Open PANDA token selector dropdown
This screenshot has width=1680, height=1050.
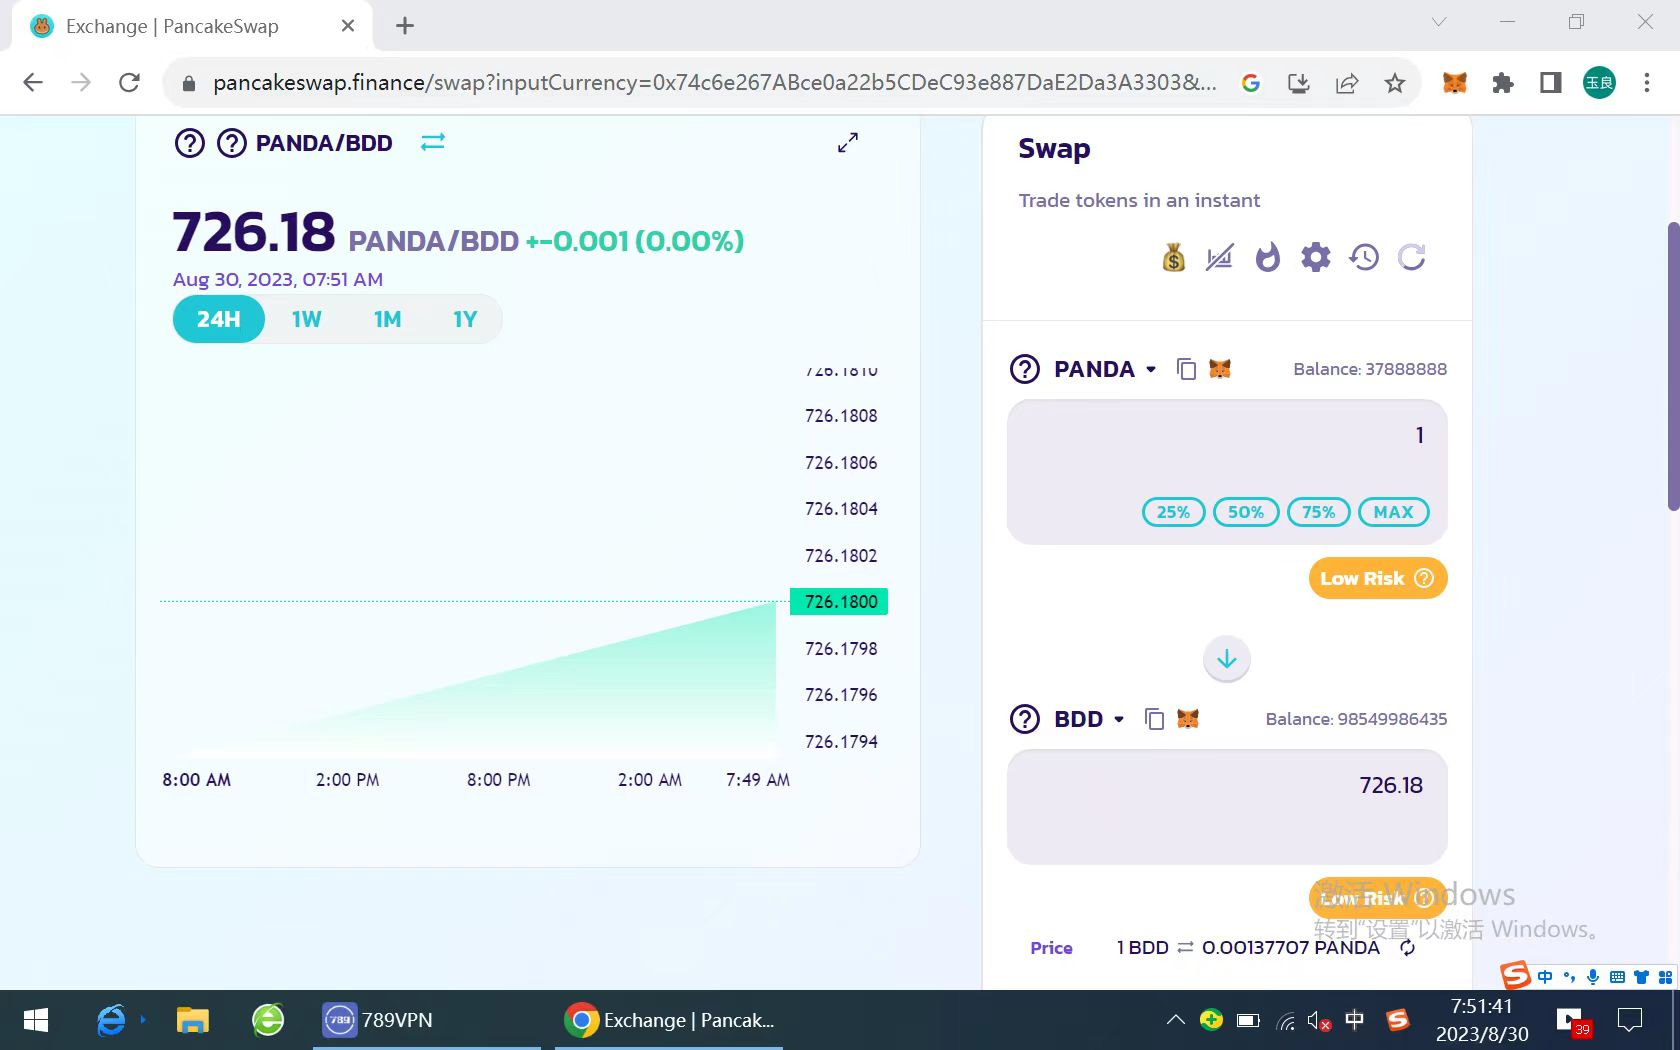point(1104,369)
